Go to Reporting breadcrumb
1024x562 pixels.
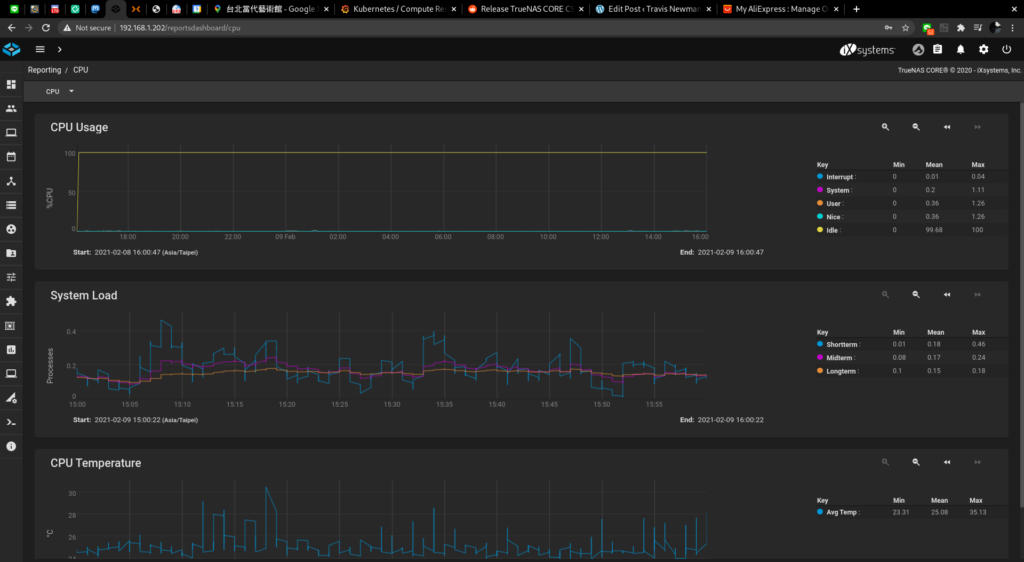tap(44, 70)
